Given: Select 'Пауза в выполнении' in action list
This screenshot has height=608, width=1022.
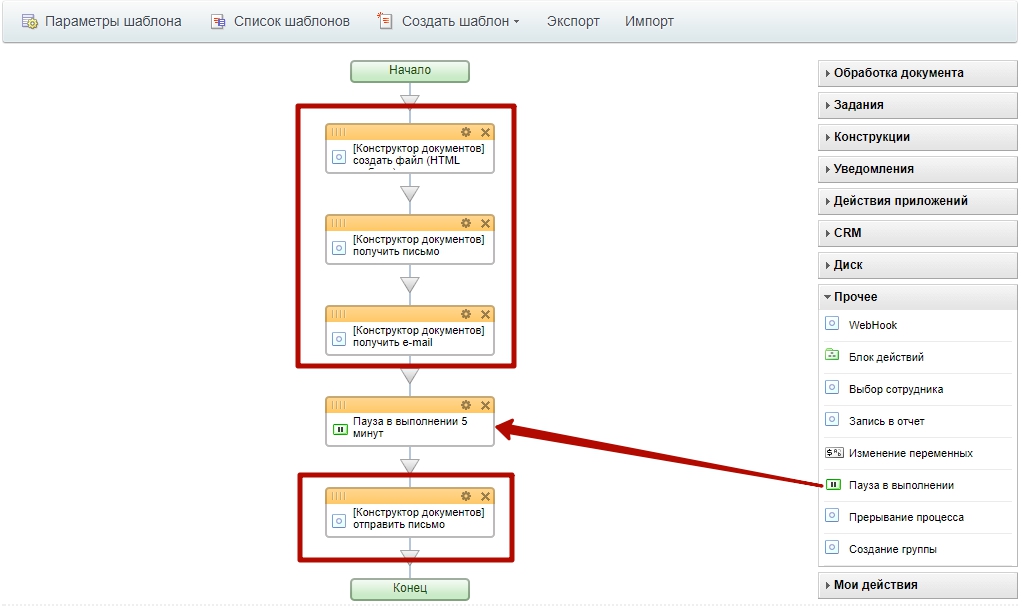Looking at the screenshot, I should (x=900, y=485).
